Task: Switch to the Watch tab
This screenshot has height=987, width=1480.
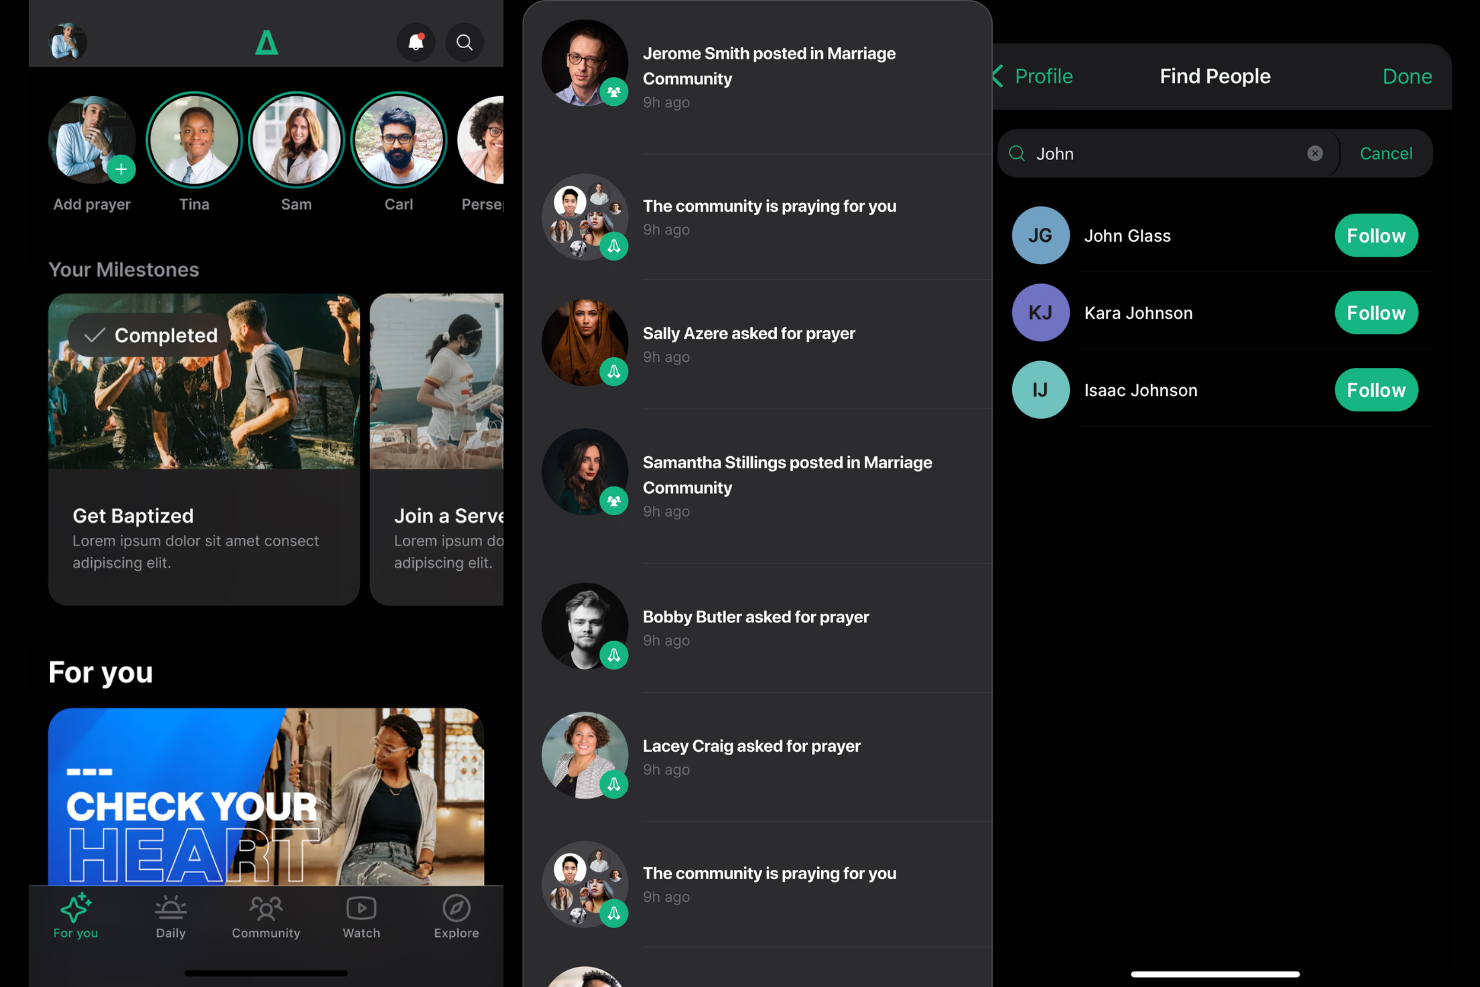Action: [361, 916]
